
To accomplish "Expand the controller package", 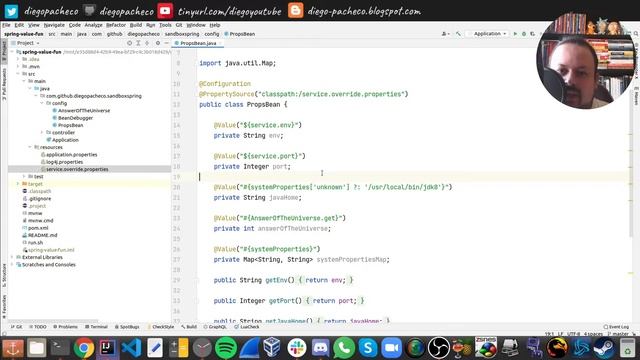I will click(42, 133).
